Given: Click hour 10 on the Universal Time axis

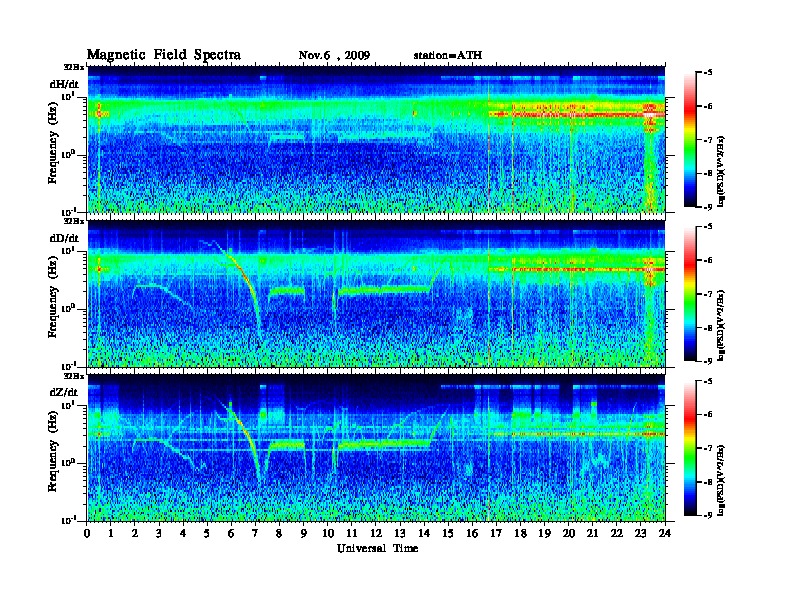Looking at the screenshot, I should point(328,534).
